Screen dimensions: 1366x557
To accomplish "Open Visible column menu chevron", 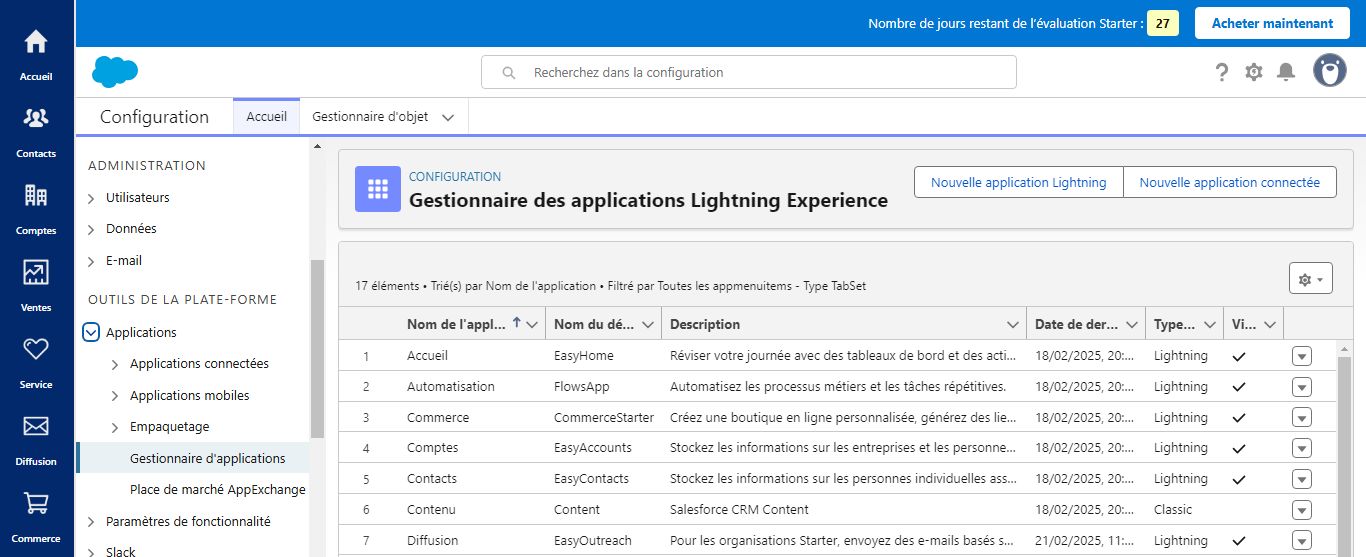I will [x=1270, y=324].
